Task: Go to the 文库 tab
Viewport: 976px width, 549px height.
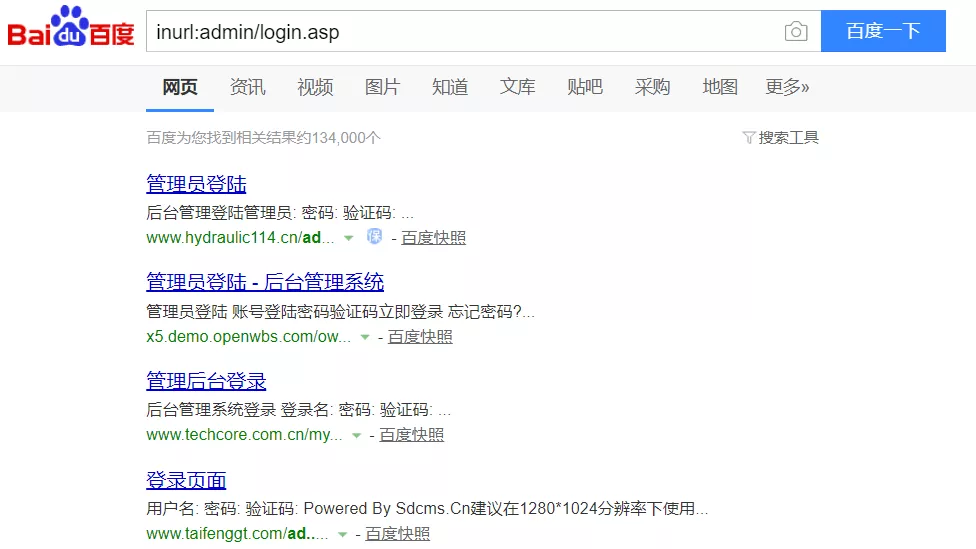Action: click(517, 87)
